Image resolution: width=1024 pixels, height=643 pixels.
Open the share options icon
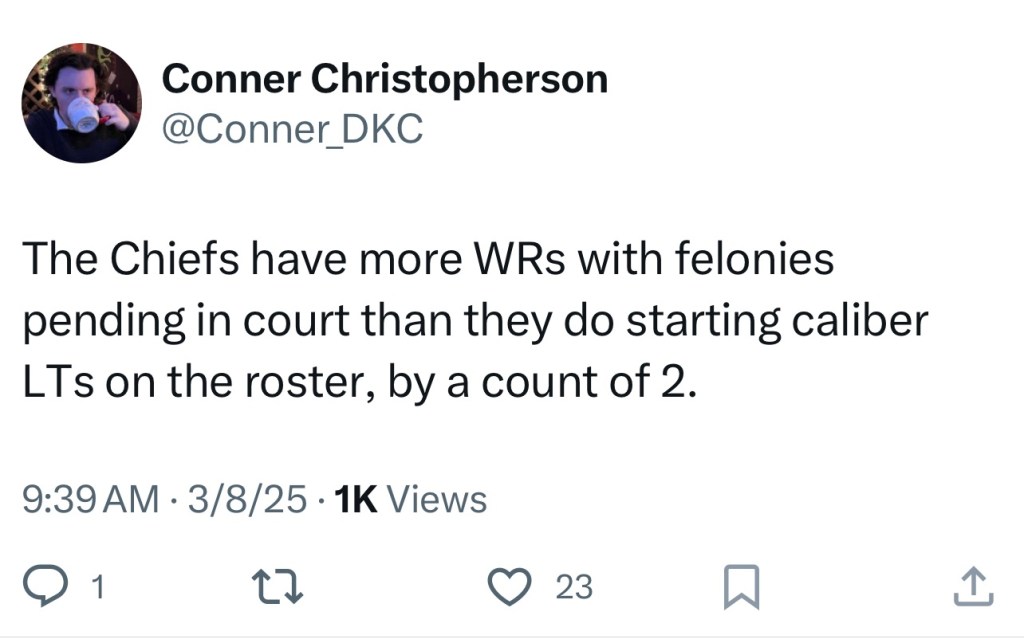(972, 586)
